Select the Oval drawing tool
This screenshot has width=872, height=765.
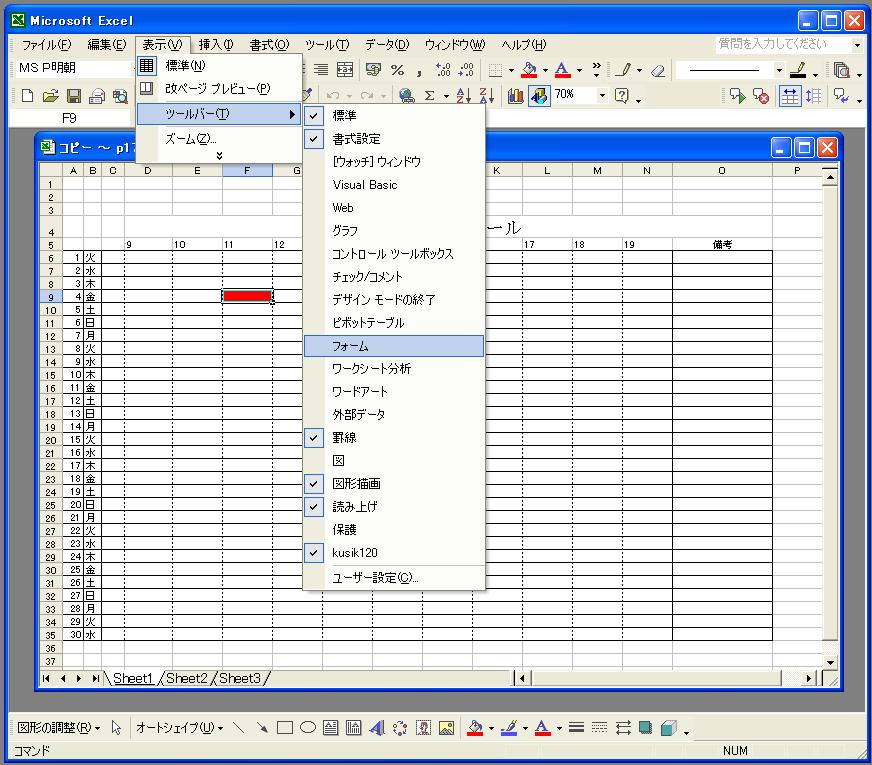point(308,728)
